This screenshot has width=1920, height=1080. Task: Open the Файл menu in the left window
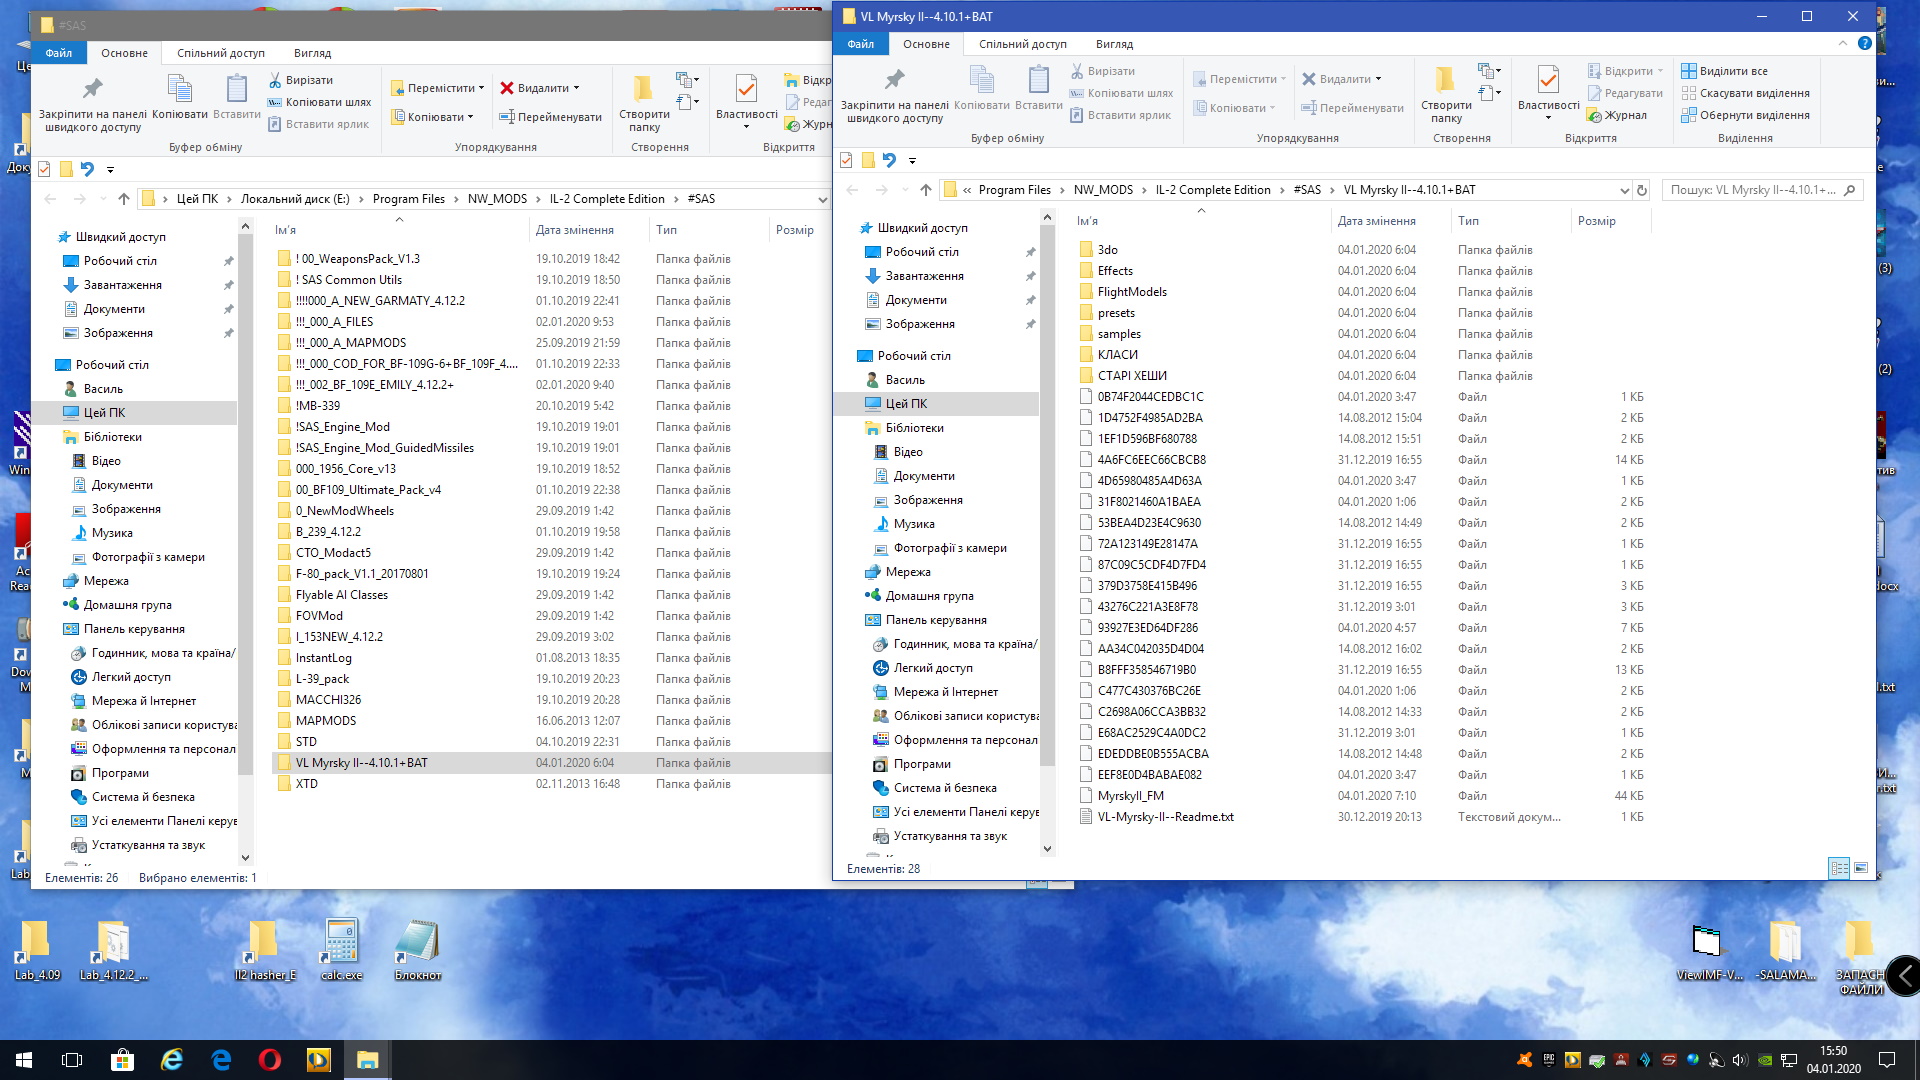click(58, 53)
